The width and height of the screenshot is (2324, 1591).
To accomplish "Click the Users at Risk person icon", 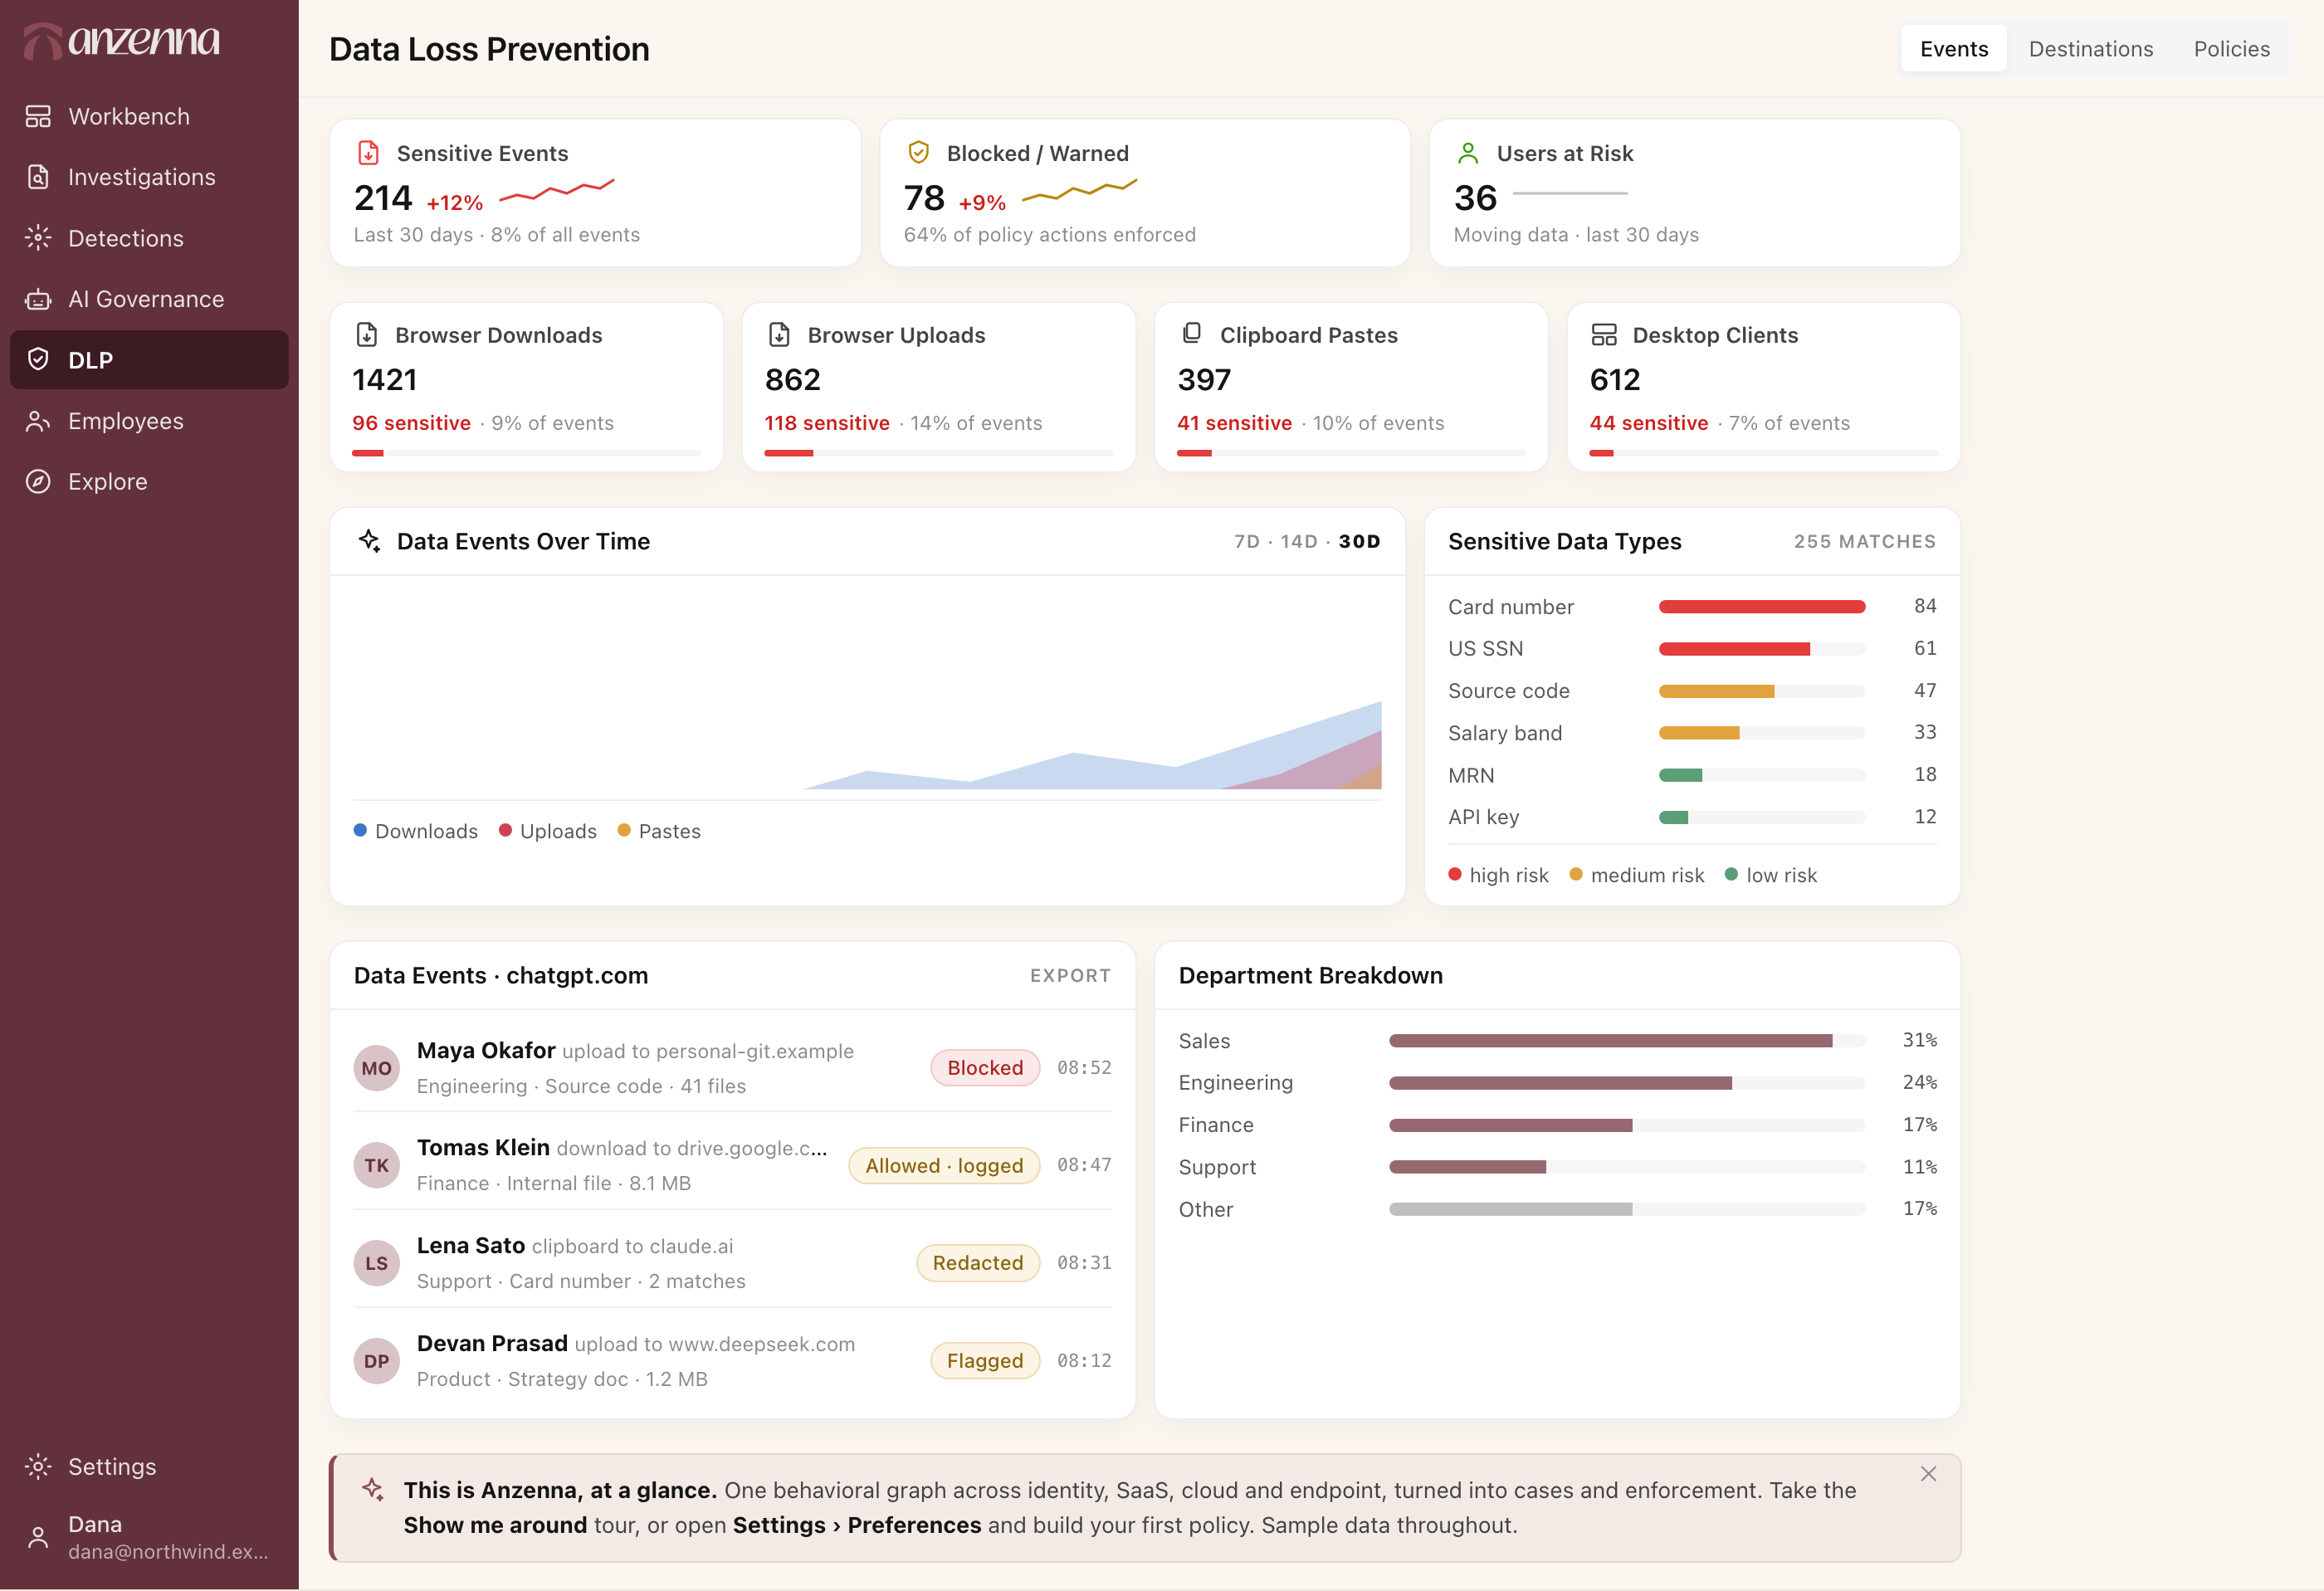I will tap(1468, 153).
